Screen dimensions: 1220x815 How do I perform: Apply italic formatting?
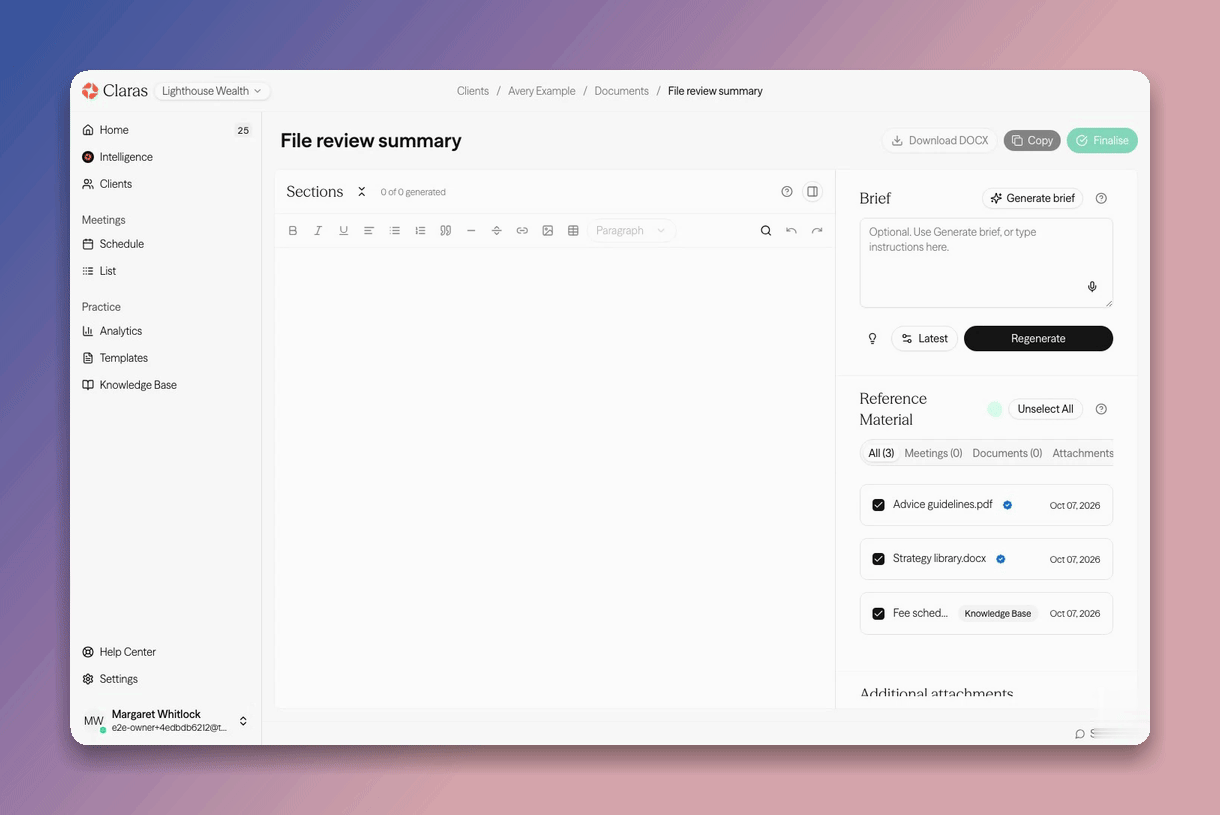tap(318, 231)
